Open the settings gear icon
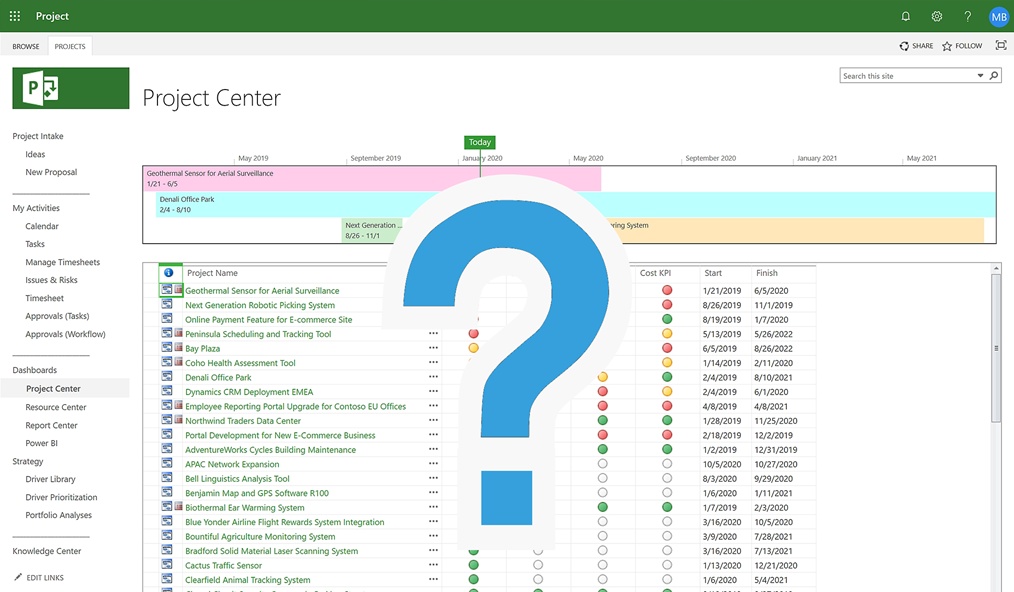The height and width of the screenshot is (592, 1014). coord(937,16)
